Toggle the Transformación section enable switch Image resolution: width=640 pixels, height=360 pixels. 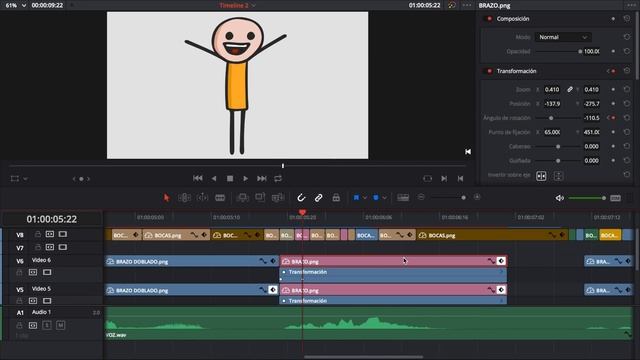click(489, 71)
